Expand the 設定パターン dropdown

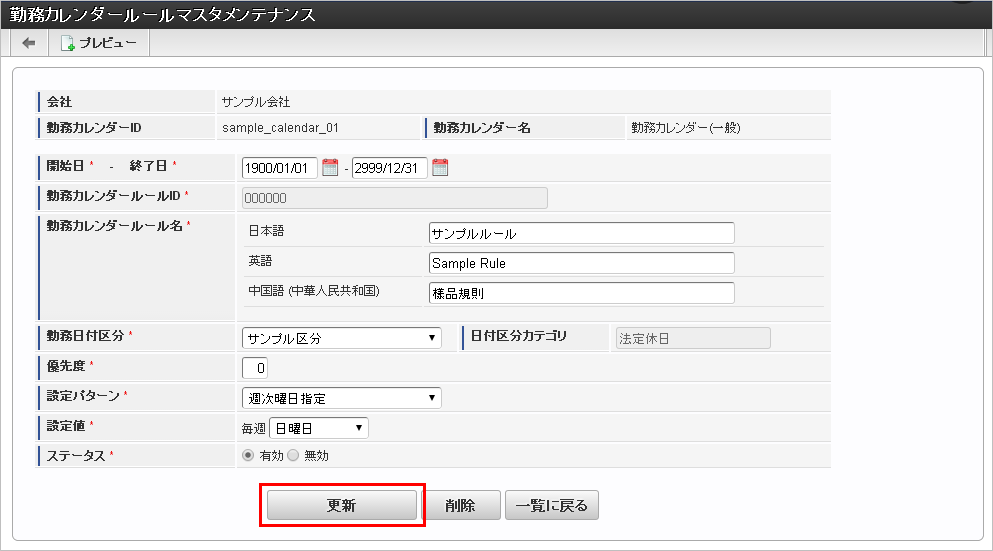coord(341,398)
